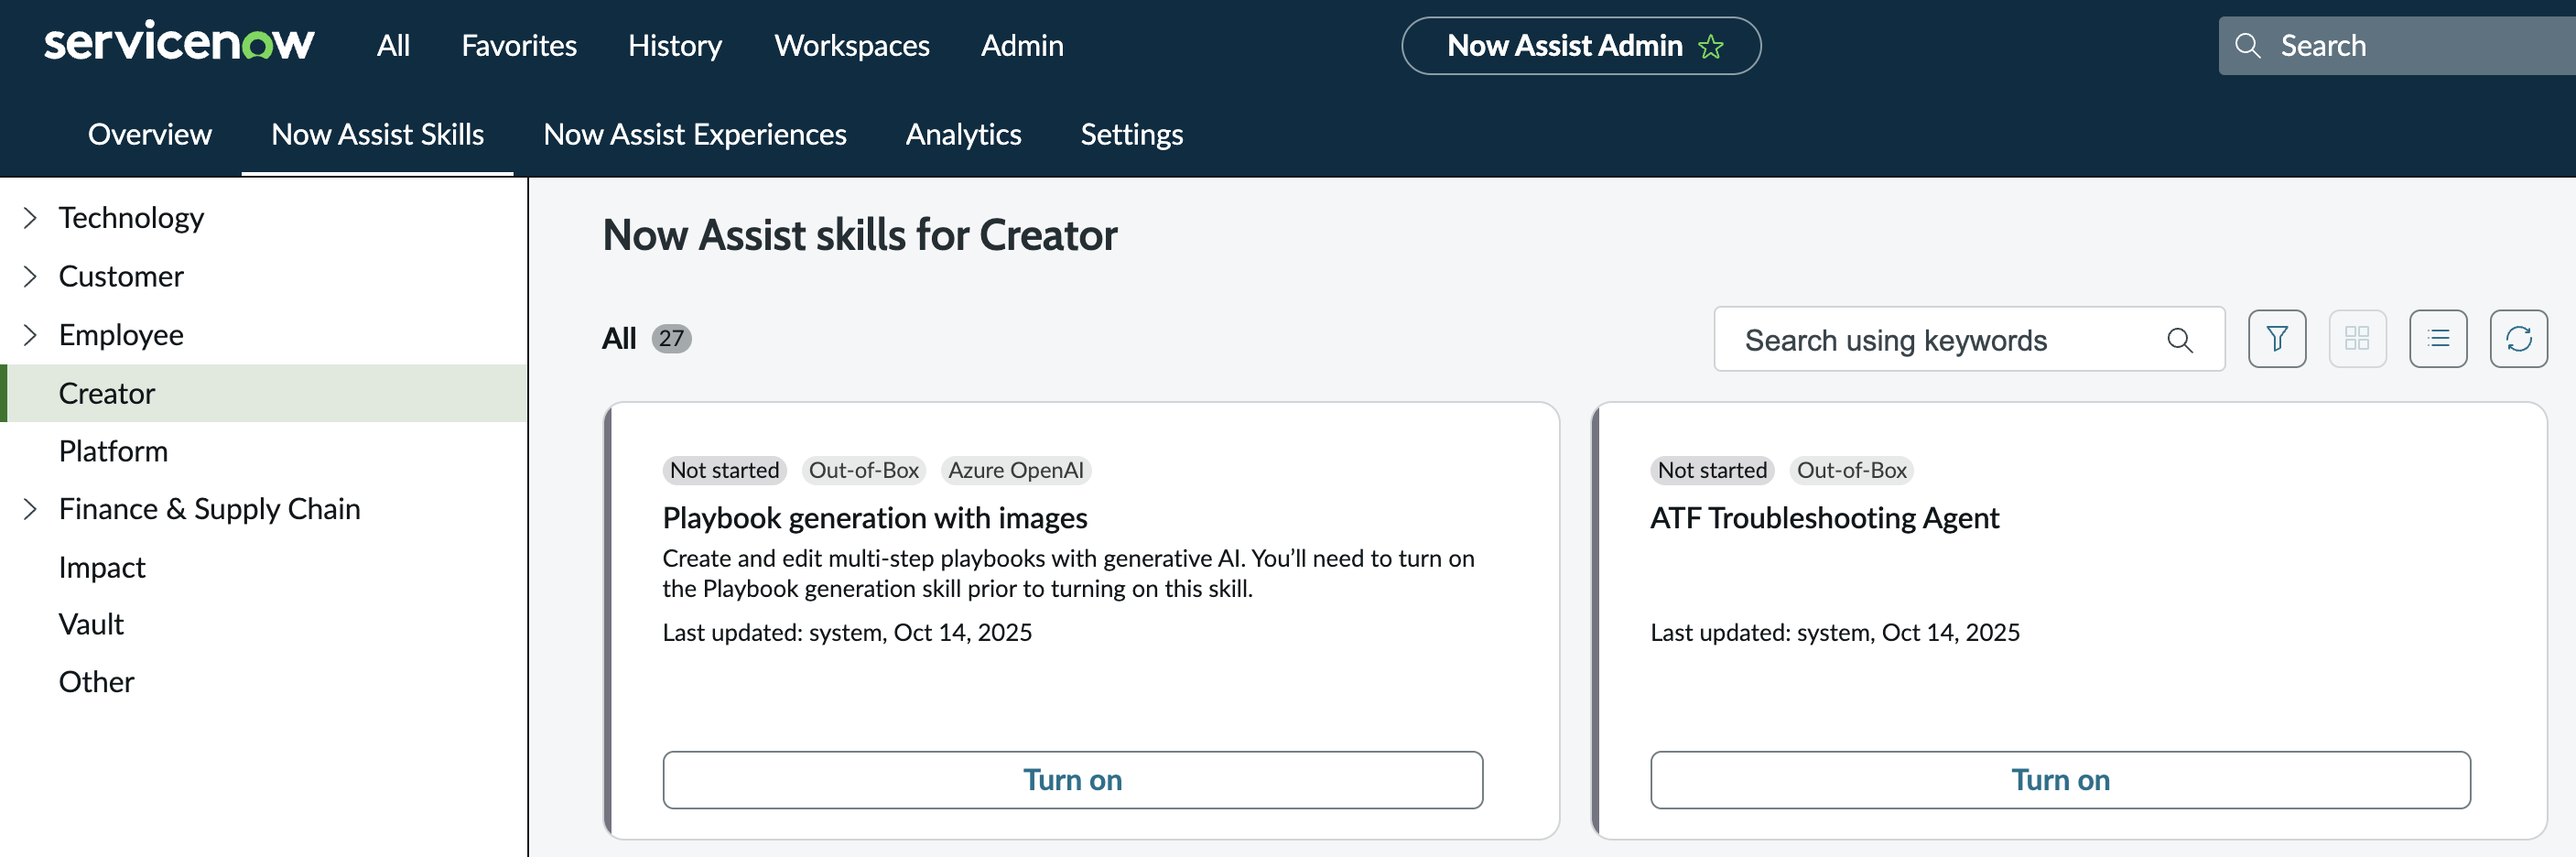The height and width of the screenshot is (857, 2576).
Task: Select Technology in the sidebar
Action: click(x=131, y=218)
